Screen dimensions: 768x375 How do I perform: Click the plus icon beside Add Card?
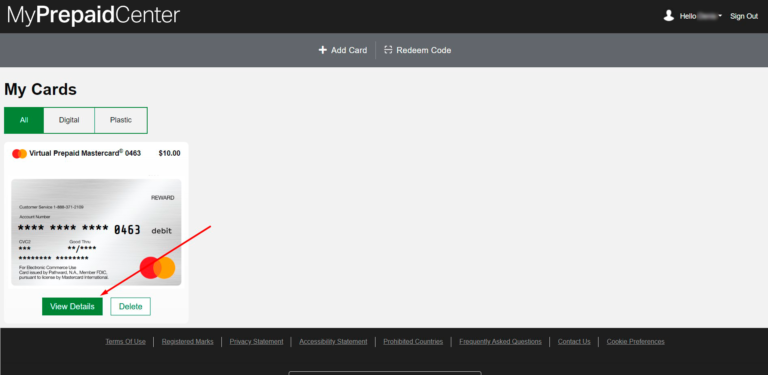[322, 50]
